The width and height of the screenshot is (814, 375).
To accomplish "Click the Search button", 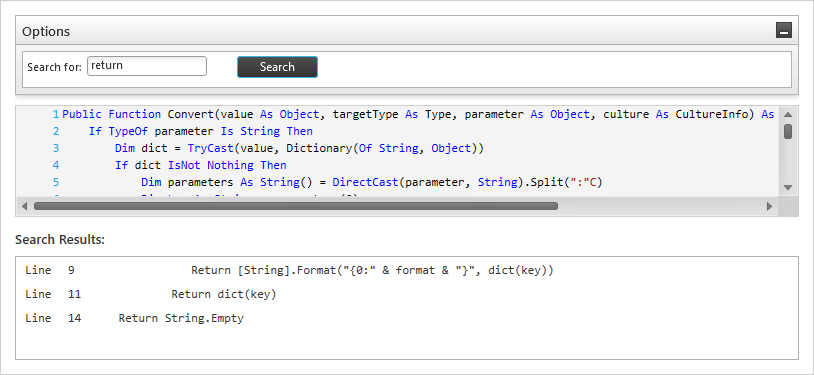I will [277, 67].
